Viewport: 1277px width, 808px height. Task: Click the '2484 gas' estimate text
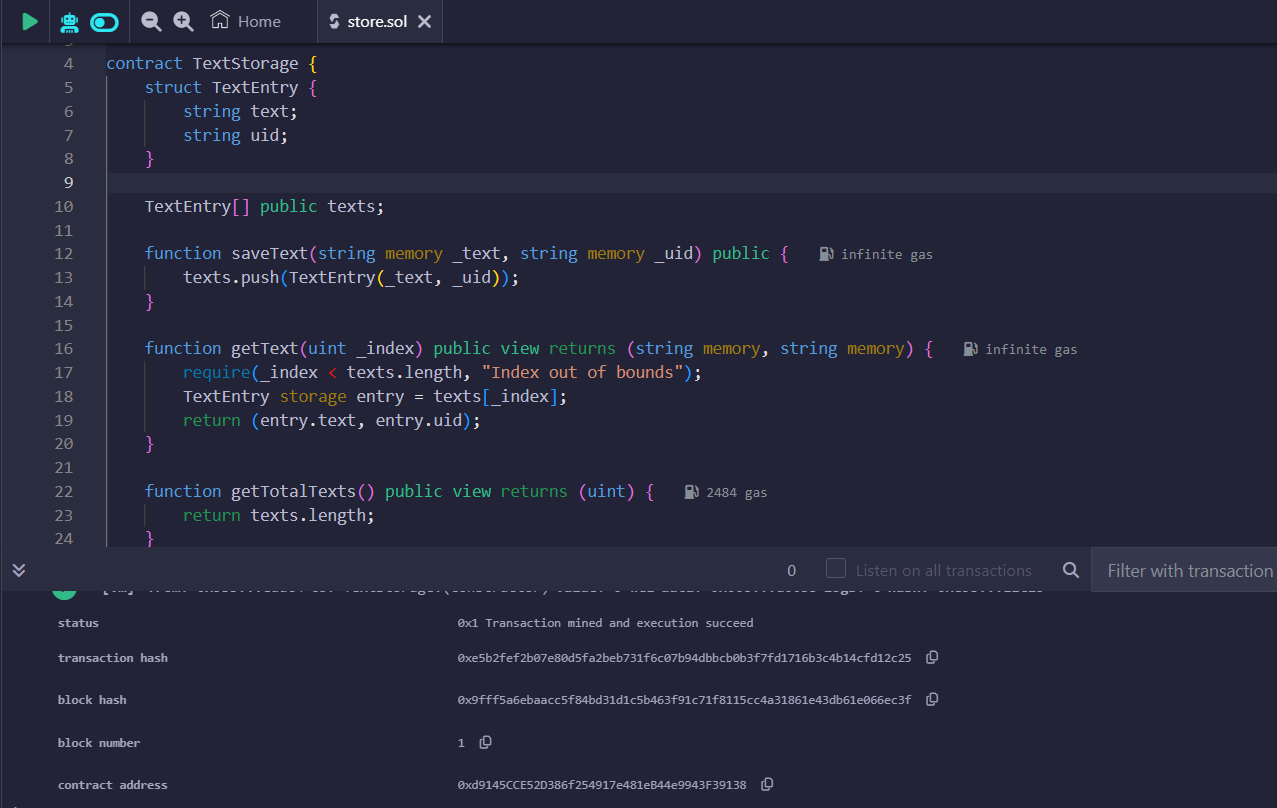pos(736,492)
